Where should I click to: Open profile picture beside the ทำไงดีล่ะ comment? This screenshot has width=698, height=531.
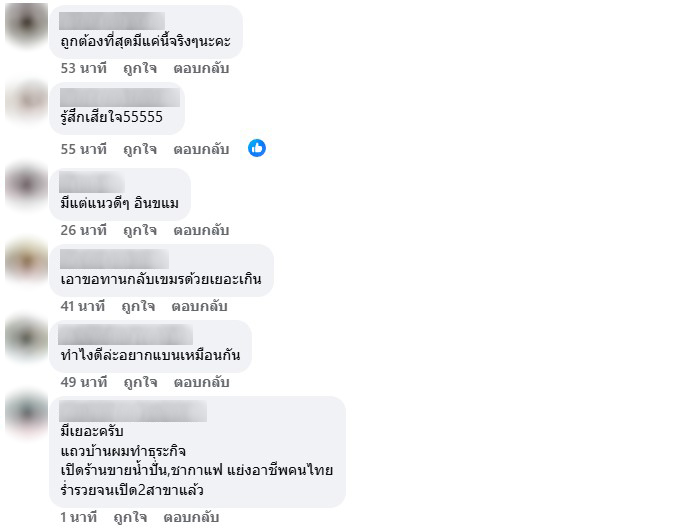26,339
